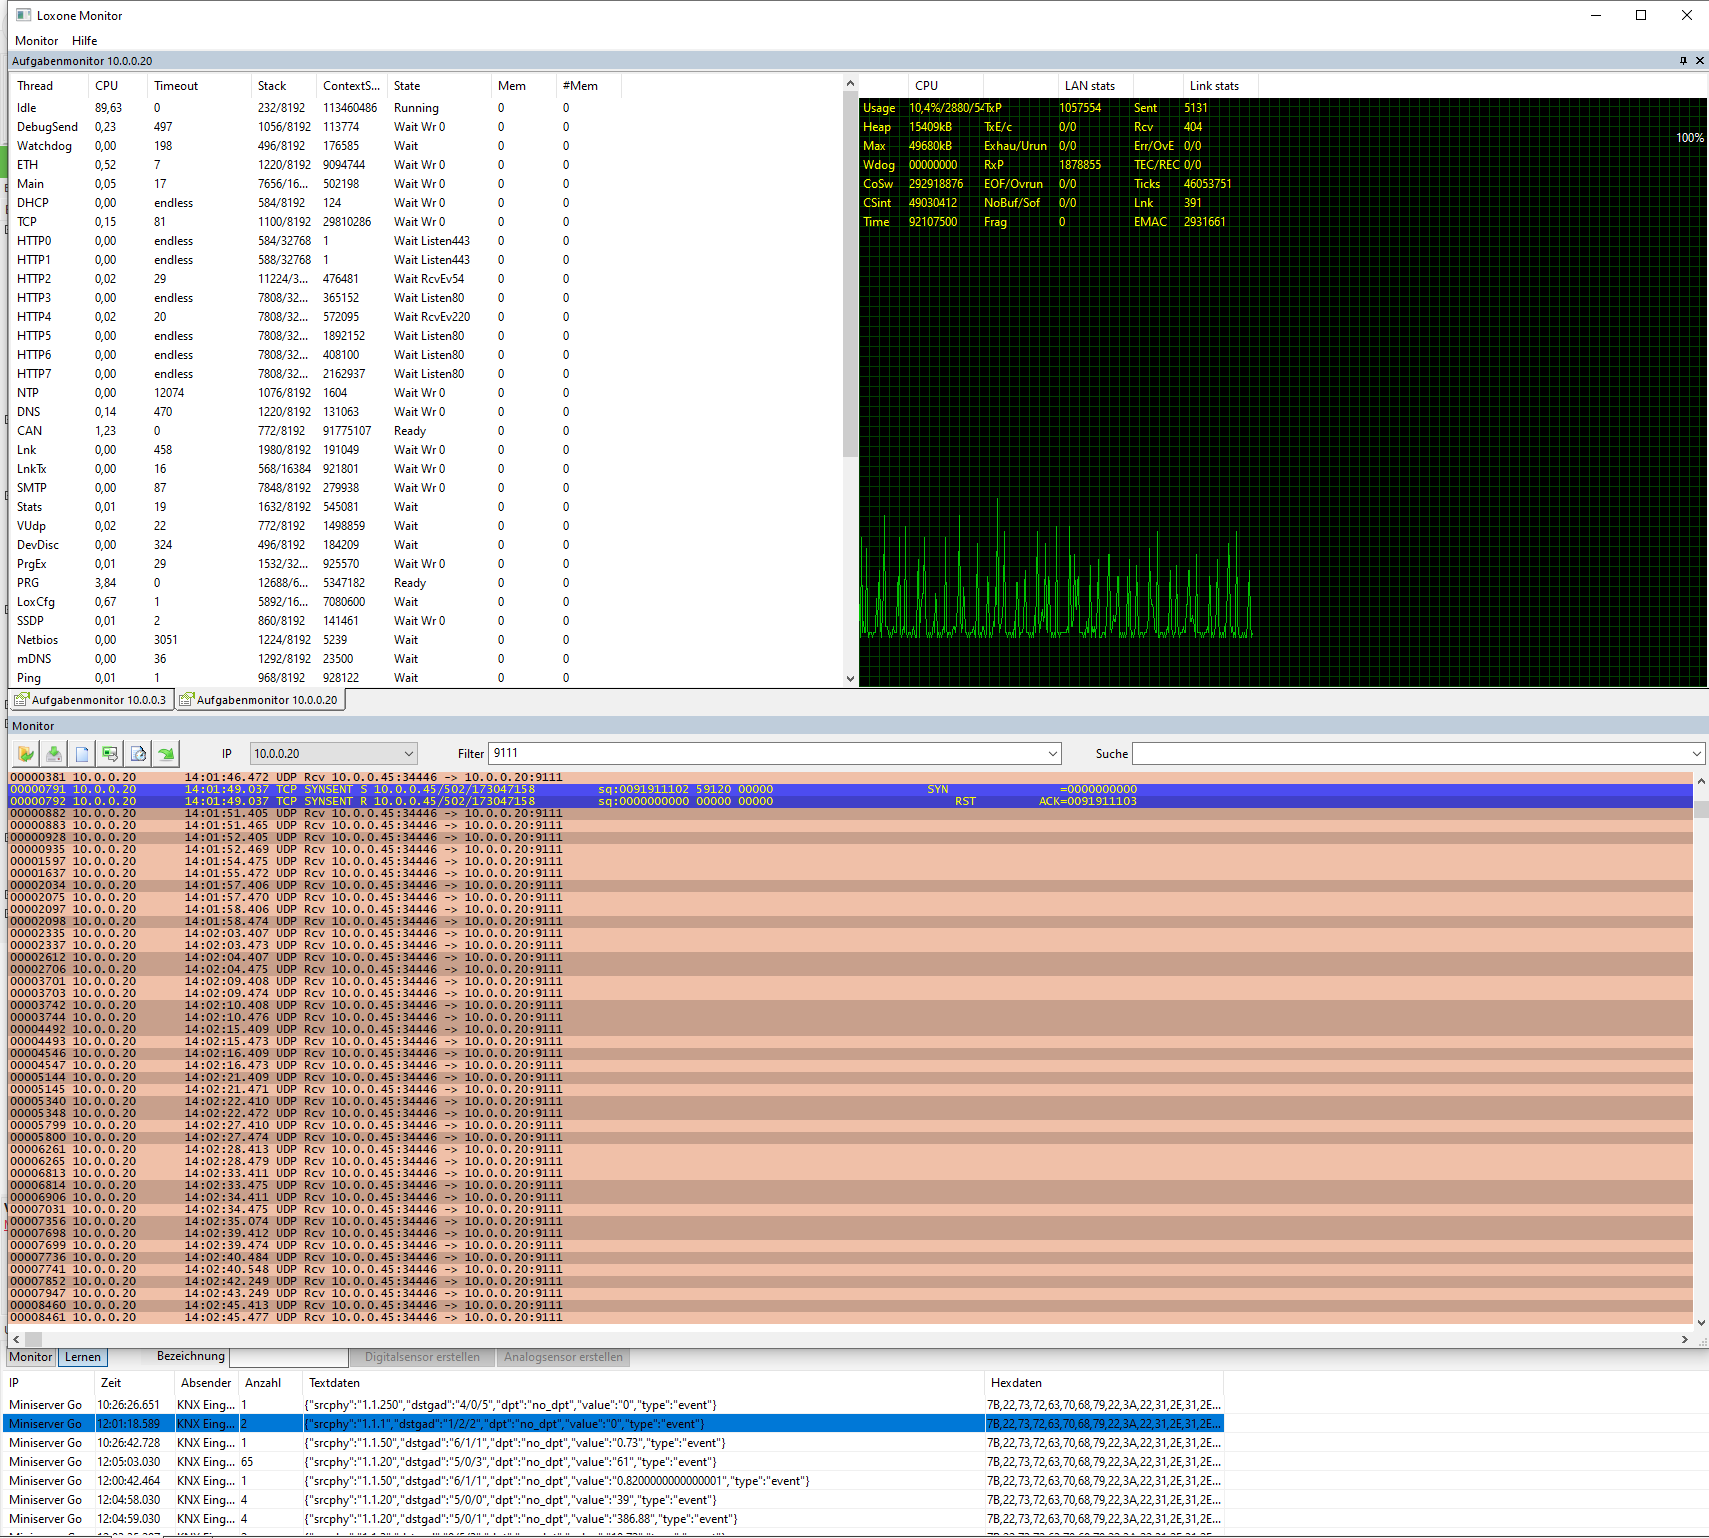The width and height of the screenshot is (1709, 1538).
Task: Click the document with clock icon
Action: [138, 754]
